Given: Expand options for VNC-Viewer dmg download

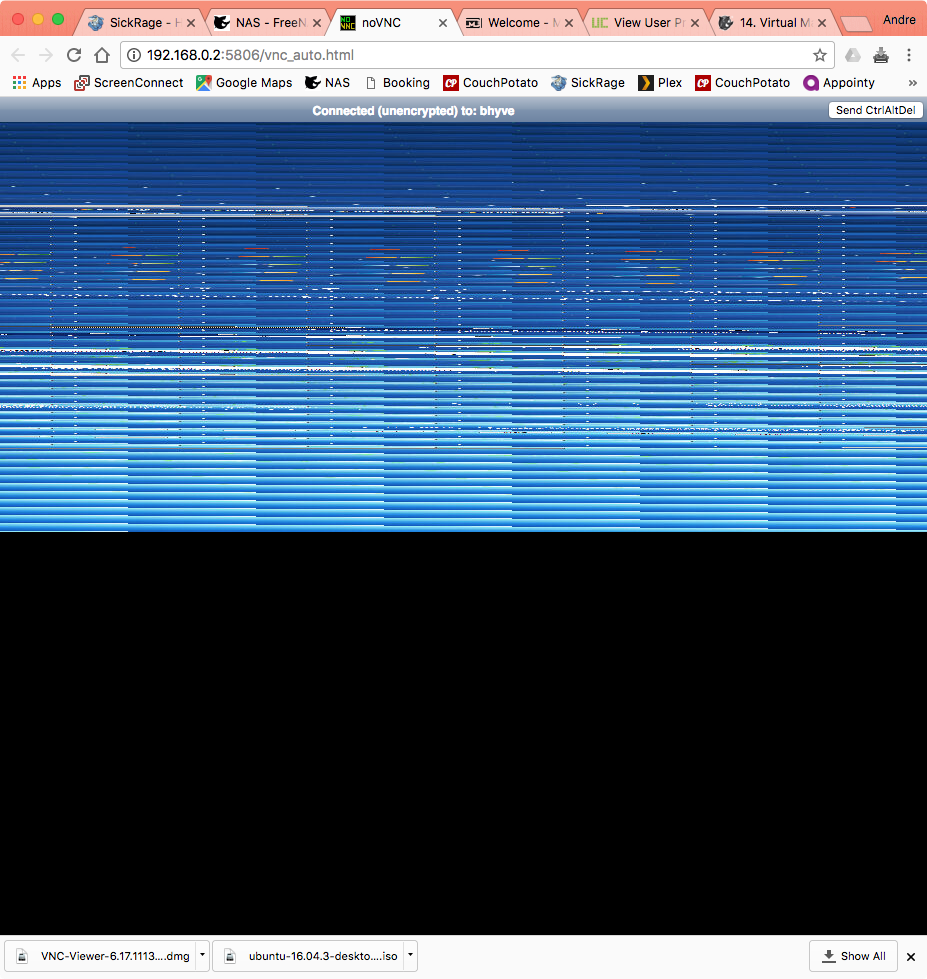Looking at the screenshot, I should tap(202, 955).
